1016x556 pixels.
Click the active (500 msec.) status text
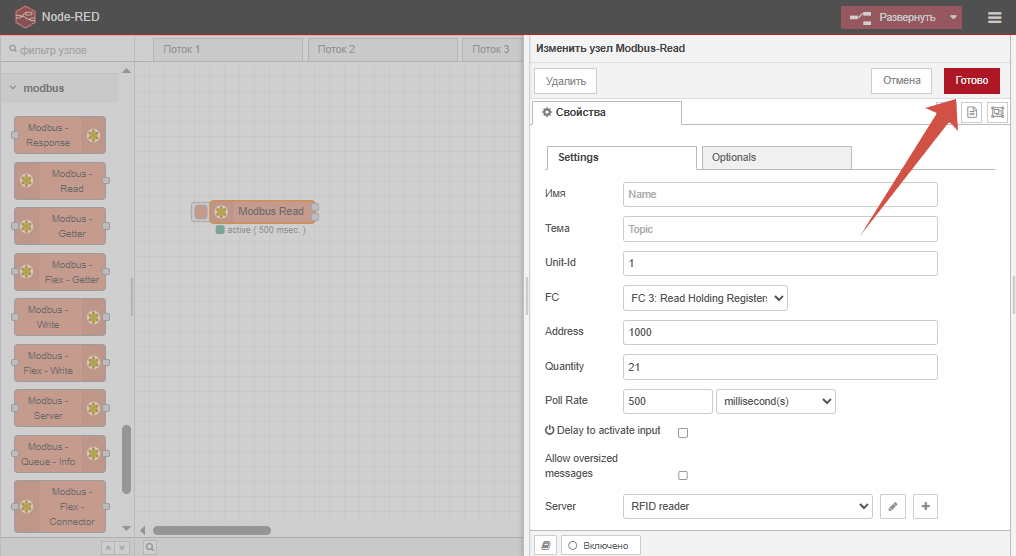pos(266,230)
